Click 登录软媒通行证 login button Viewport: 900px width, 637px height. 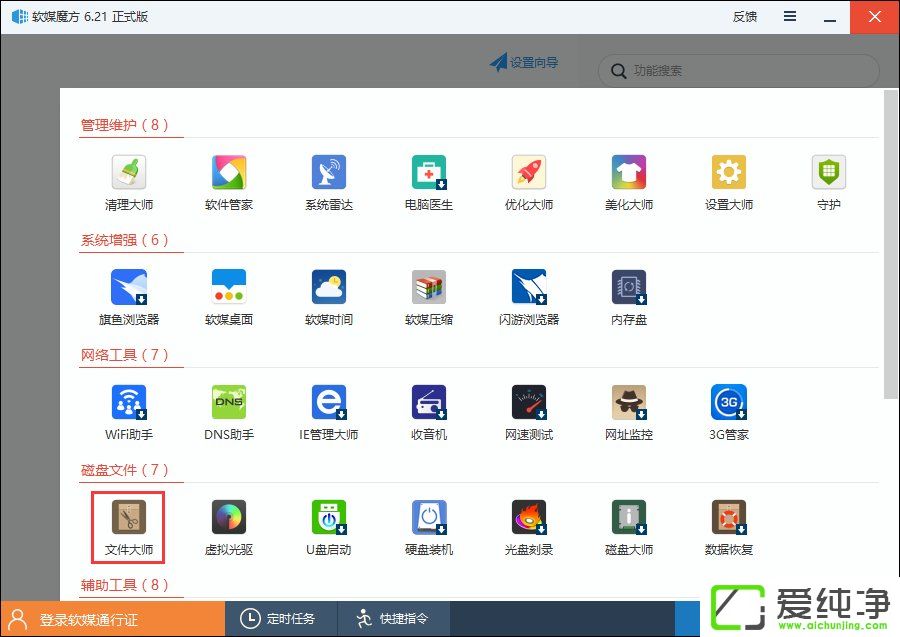pos(112,619)
